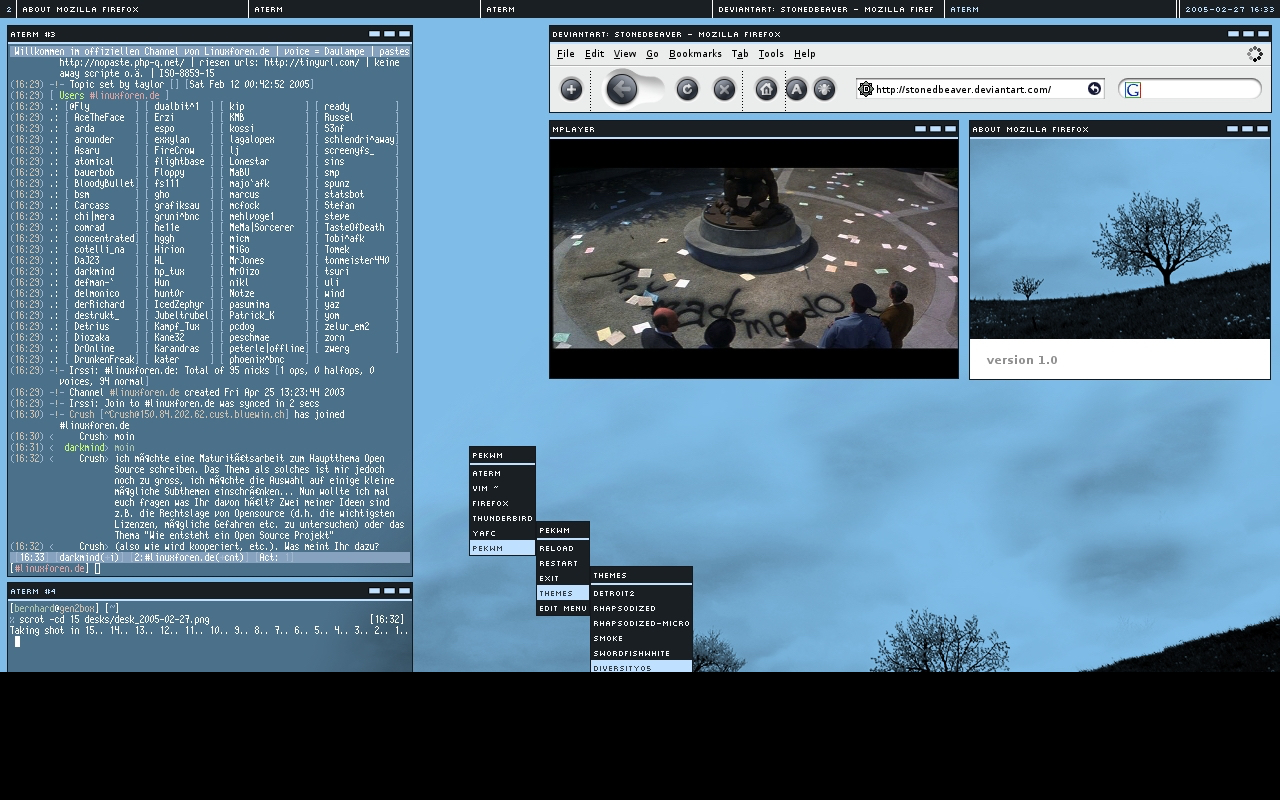Click the nick 'DrunkenFreak' in the irssi list
The height and width of the screenshot is (800, 1280).
click(104, 359)
